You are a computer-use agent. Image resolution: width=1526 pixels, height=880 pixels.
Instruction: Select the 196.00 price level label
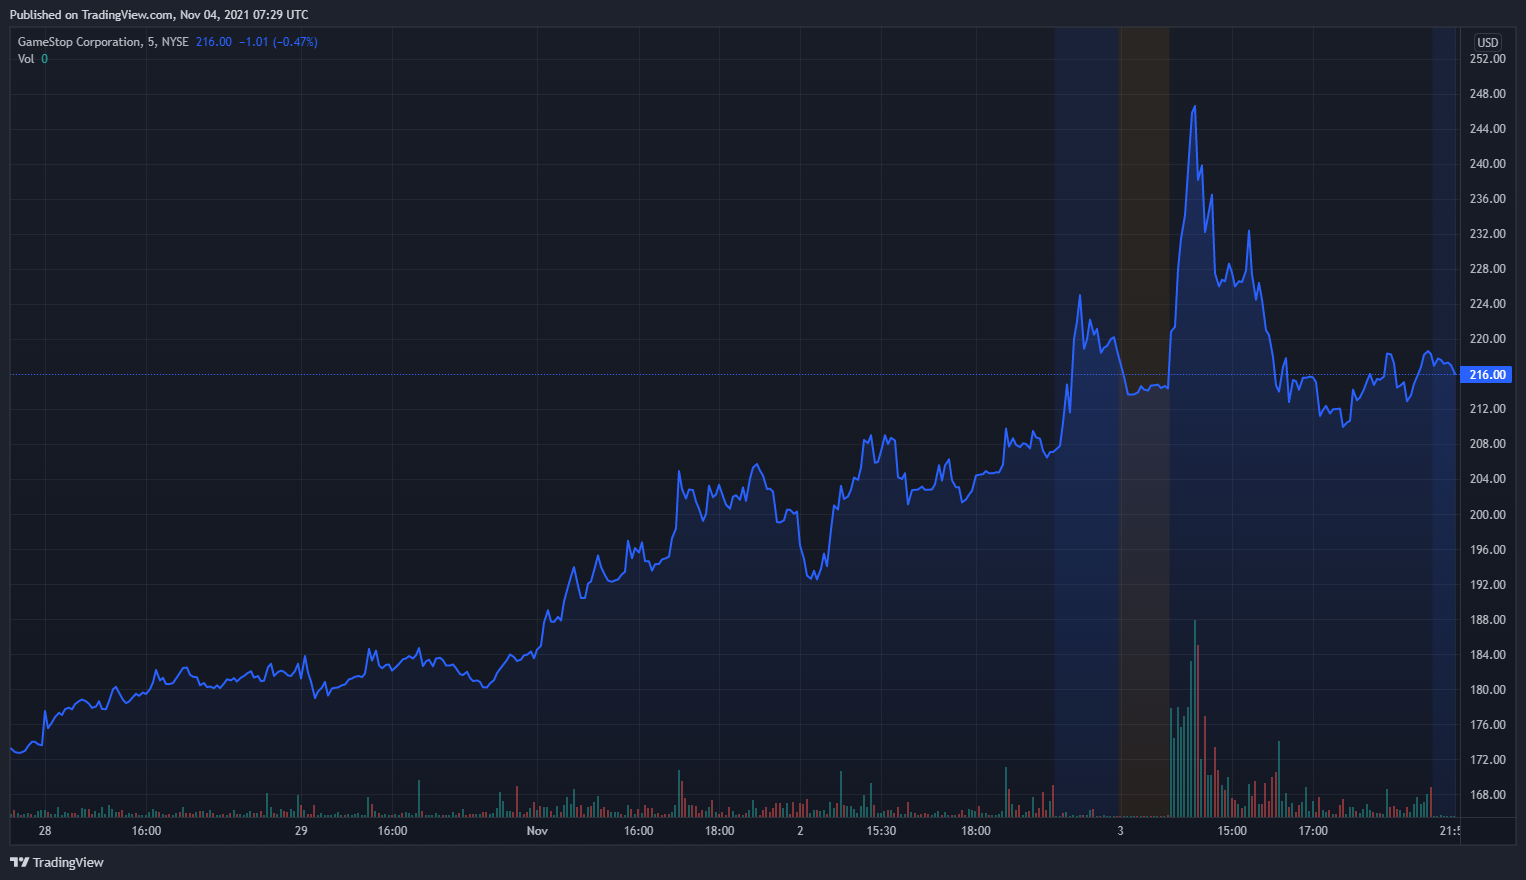click(1487, 550)
